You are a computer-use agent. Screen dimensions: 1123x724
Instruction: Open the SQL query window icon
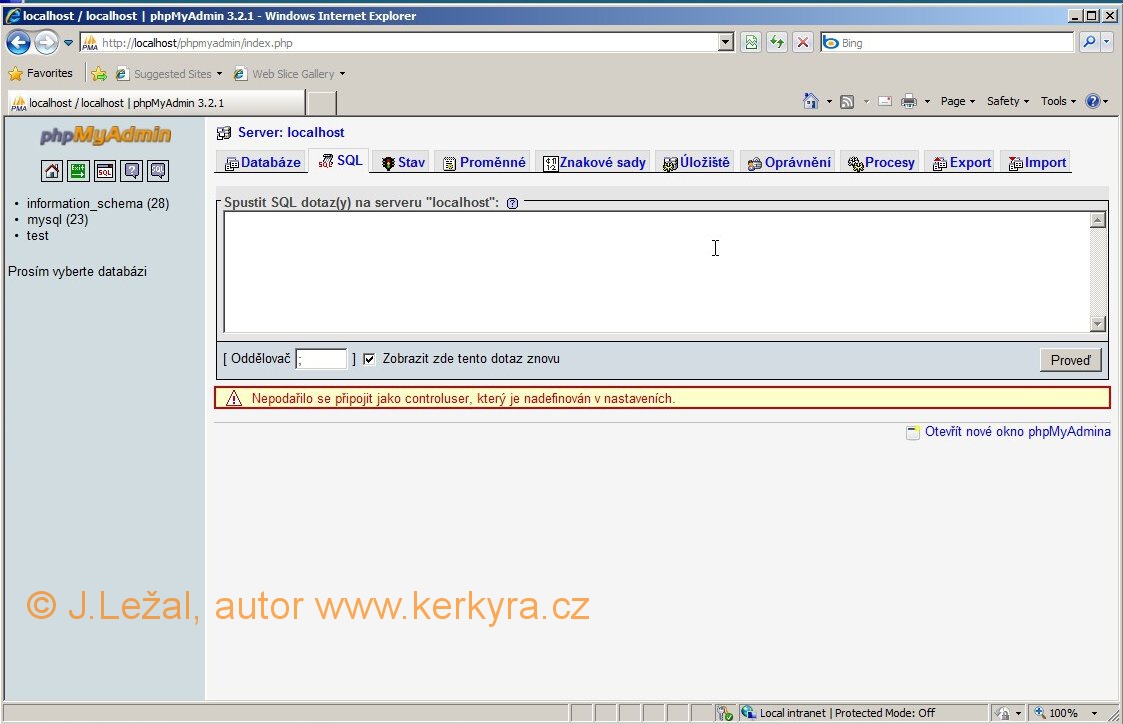click(105, 171)
